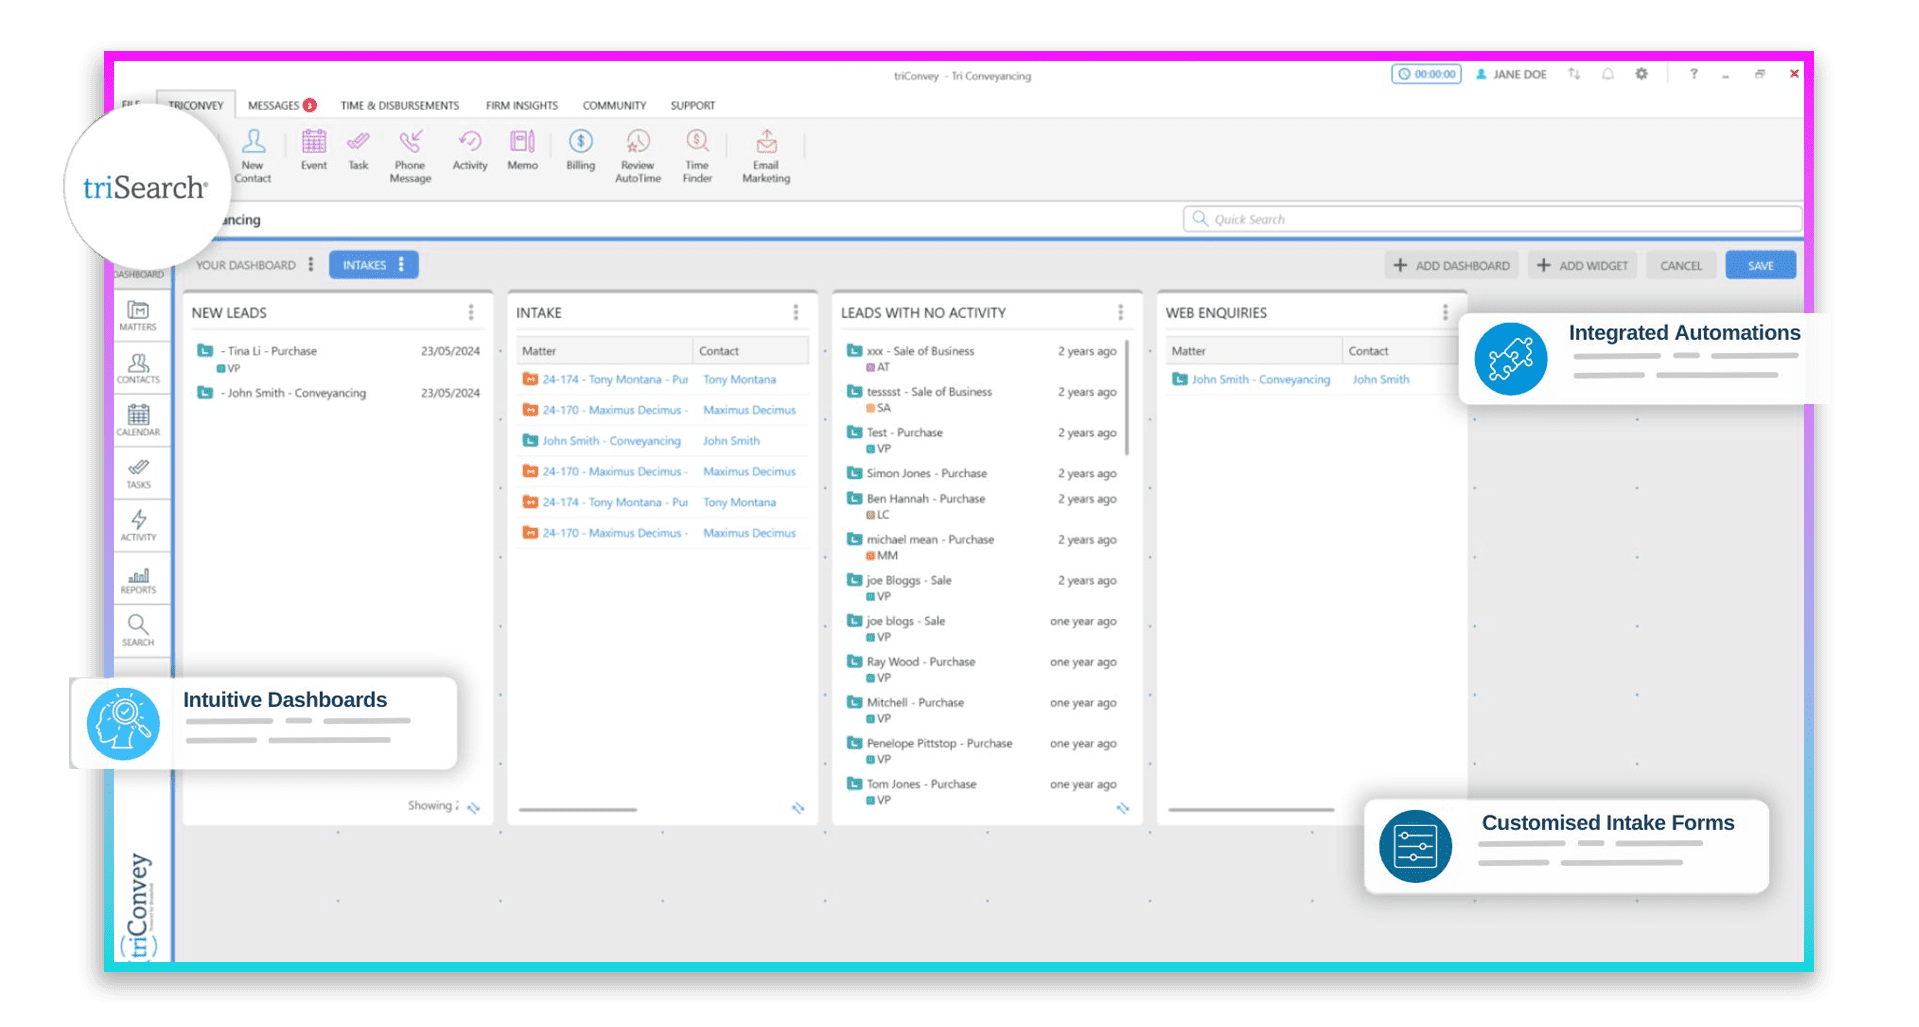The image size is (1919, 1027).
Task: Launch the Time Finder tool
Action: [x=697, y=156]
